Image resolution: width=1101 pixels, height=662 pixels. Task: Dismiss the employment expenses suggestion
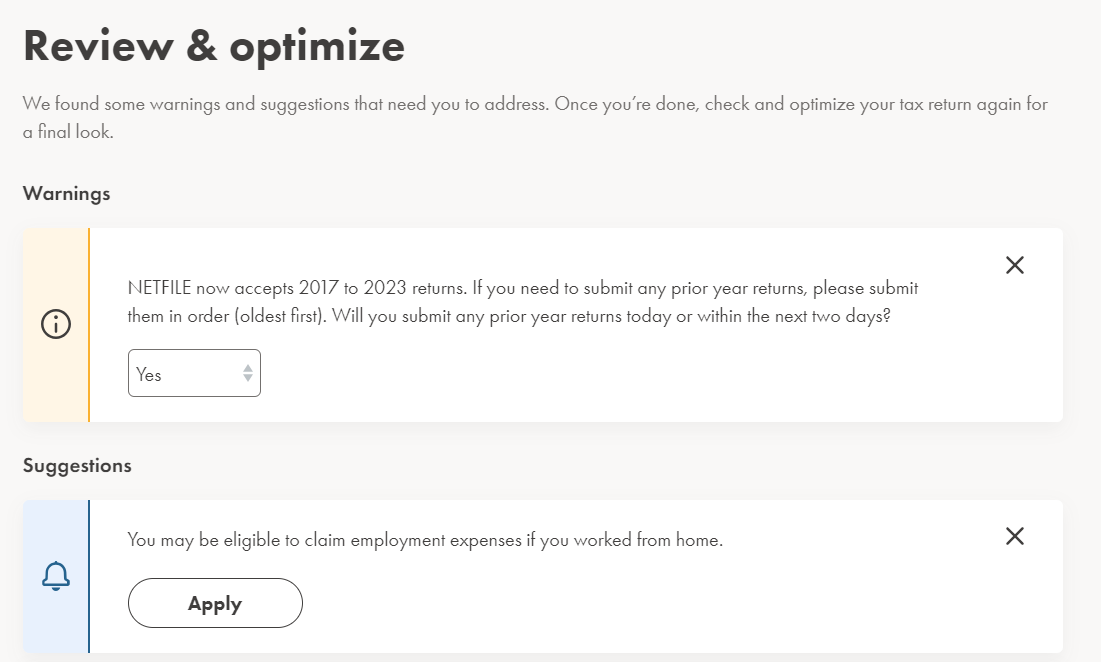pyautogui.click(x=1015, y=536)
